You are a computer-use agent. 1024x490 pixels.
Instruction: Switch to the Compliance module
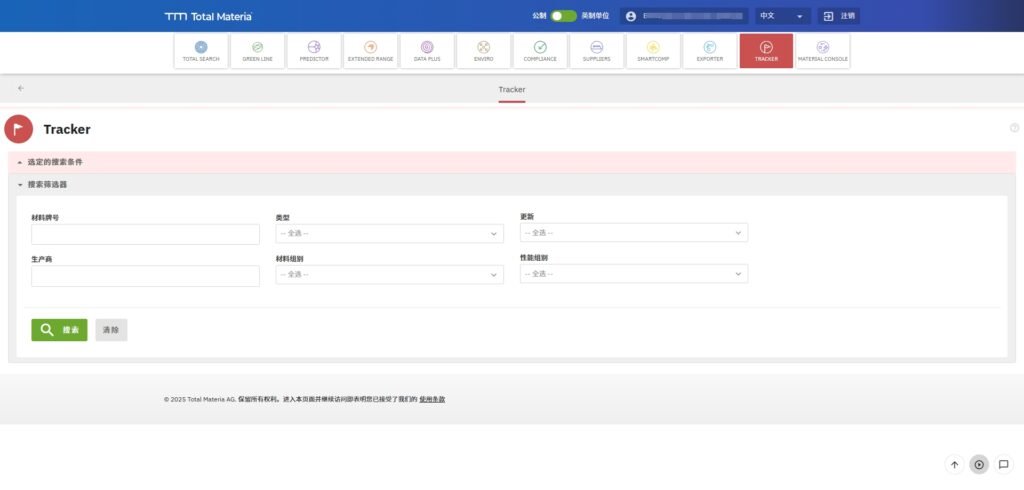click(x=540, y=51)
